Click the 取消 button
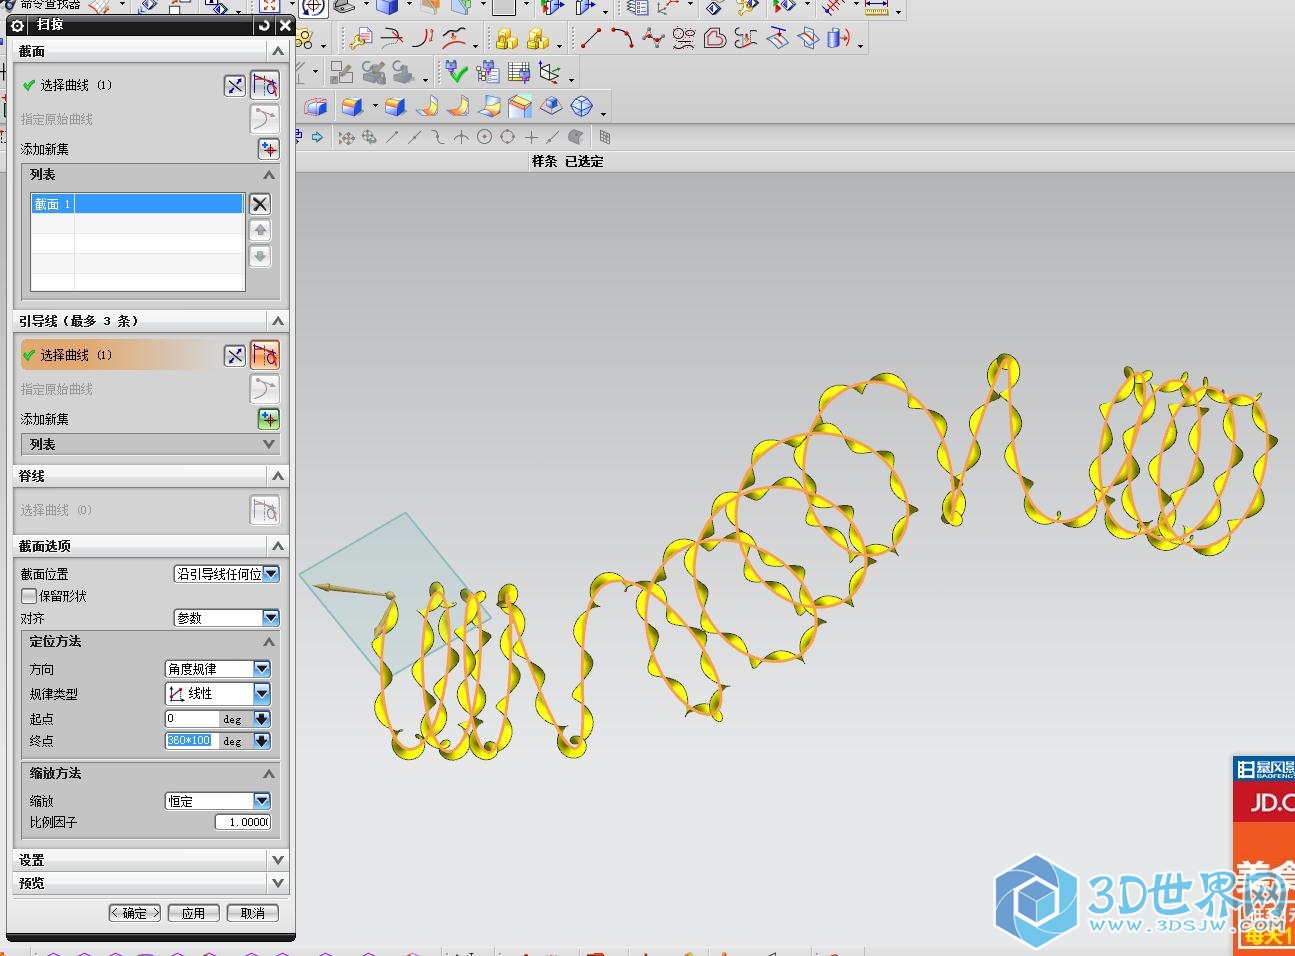Screen dimensions: 1295x956 tap(253, 913)
